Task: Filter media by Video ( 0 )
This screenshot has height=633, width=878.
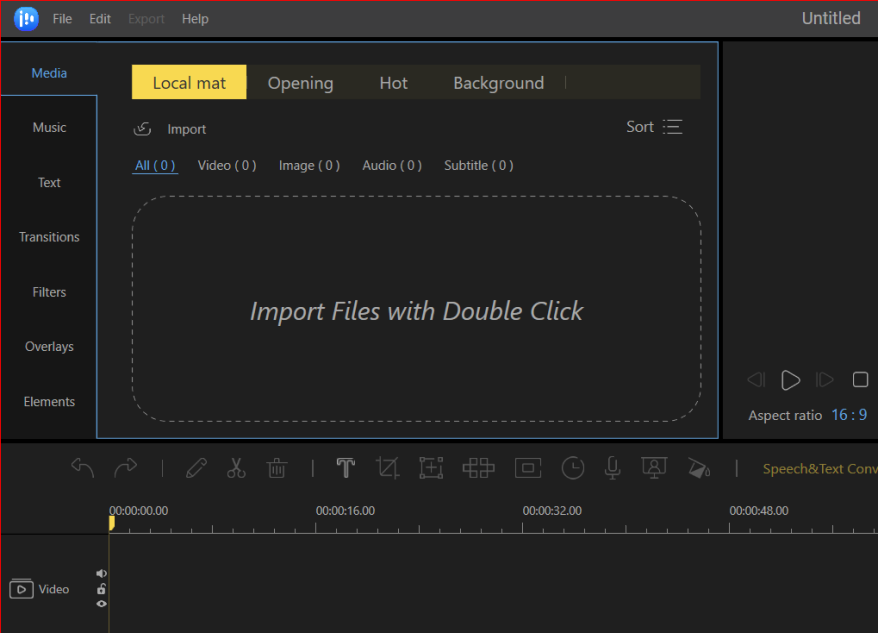Action: (x=227, y=165)
